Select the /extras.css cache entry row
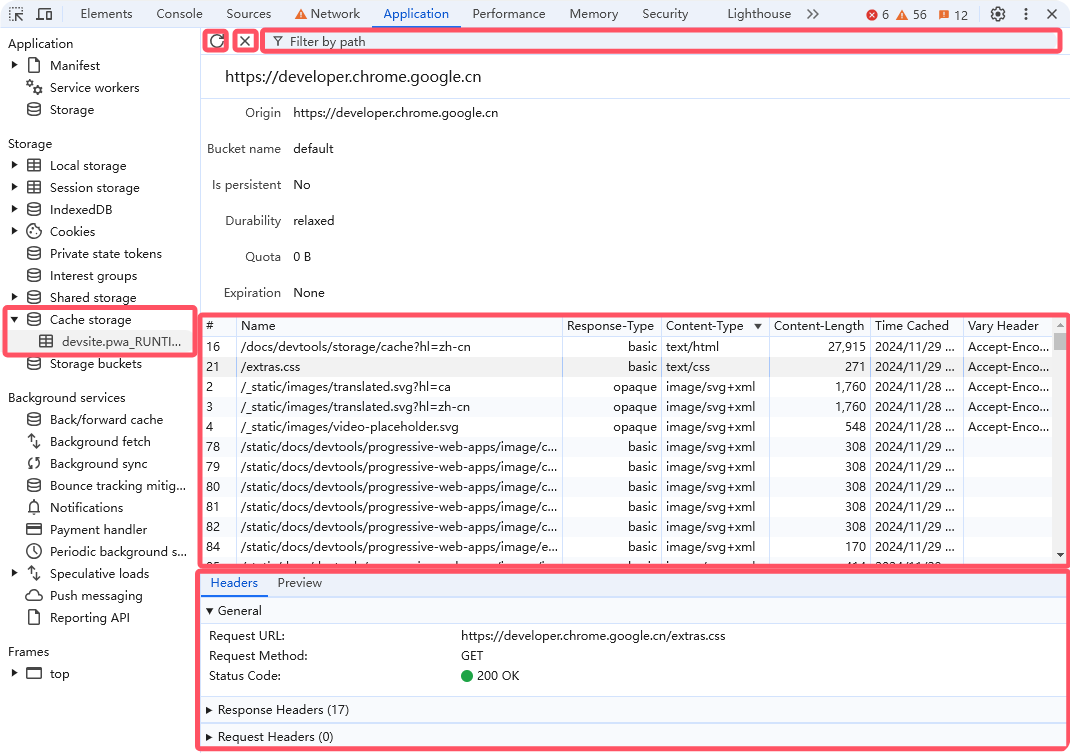The height and width of the screenshot is (753, 1070). [400, 367]
